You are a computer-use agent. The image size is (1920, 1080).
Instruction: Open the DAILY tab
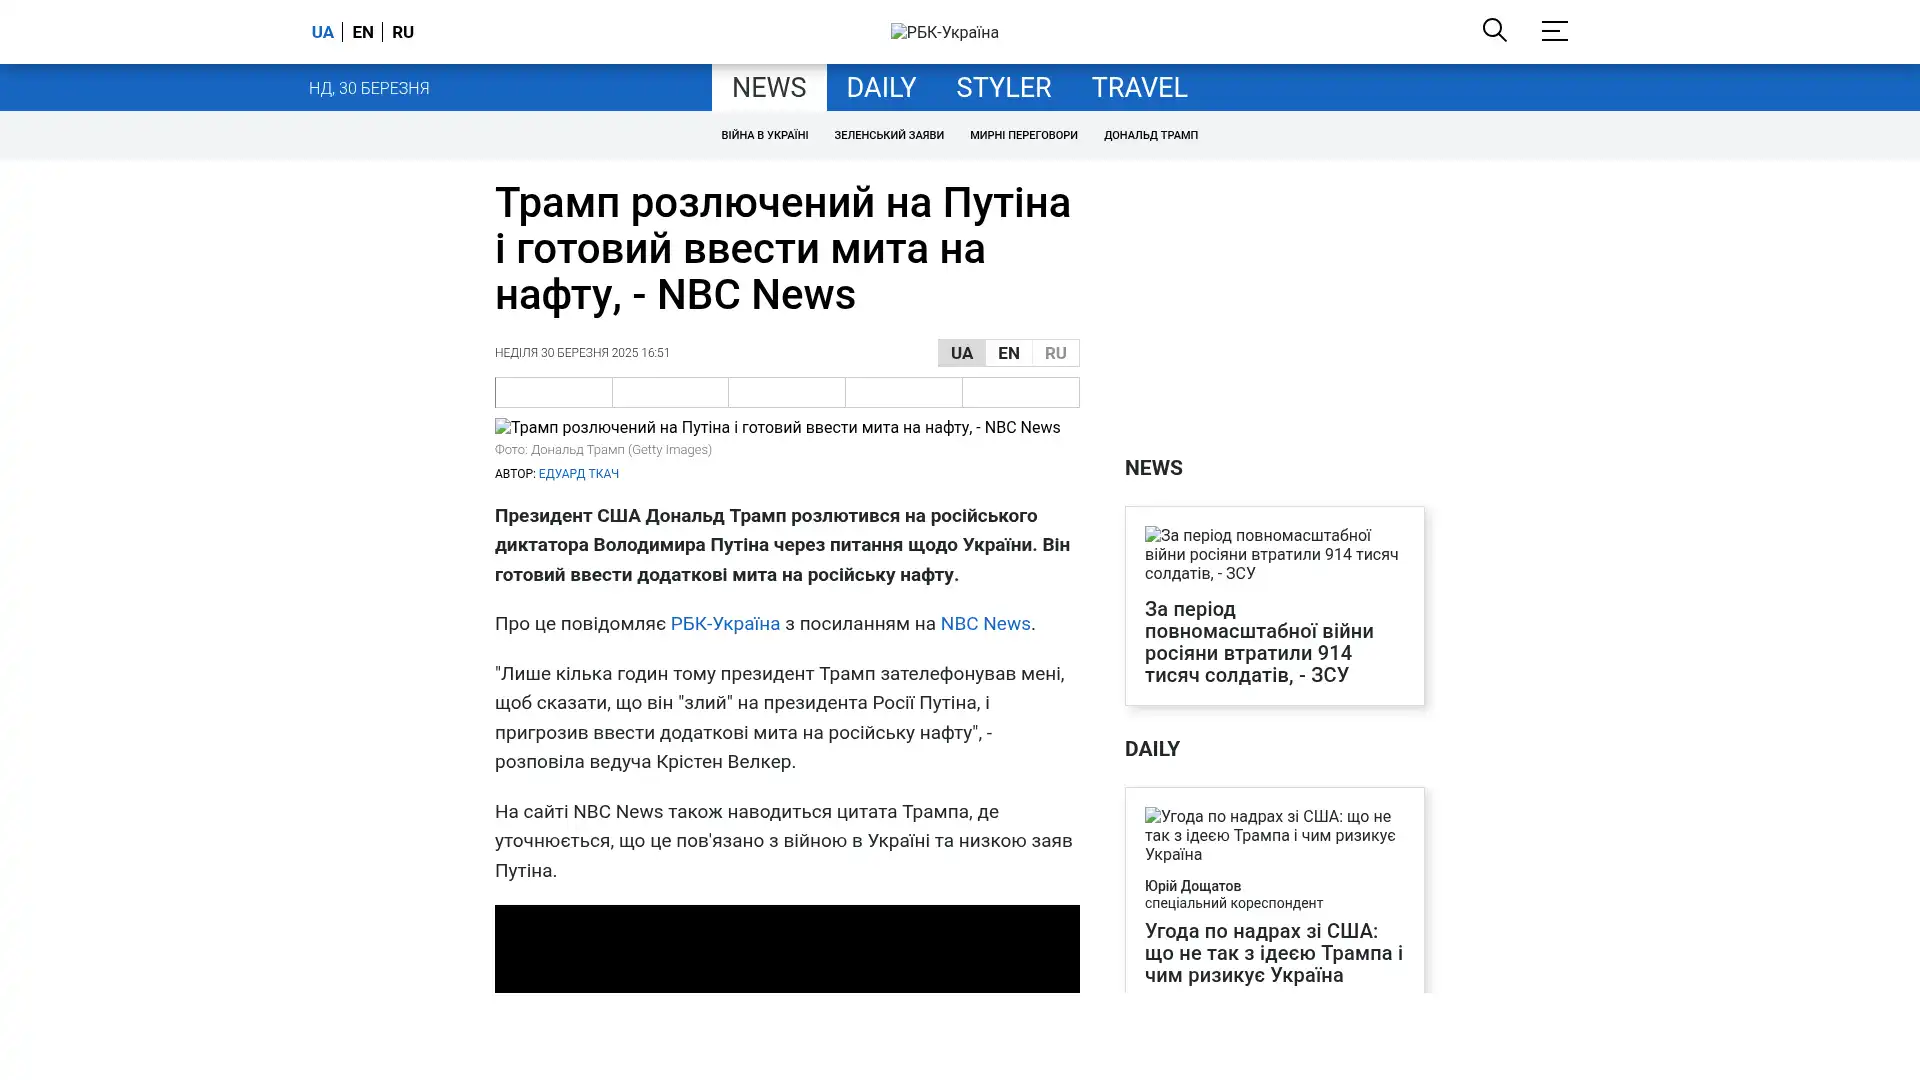tap(881, 87)
